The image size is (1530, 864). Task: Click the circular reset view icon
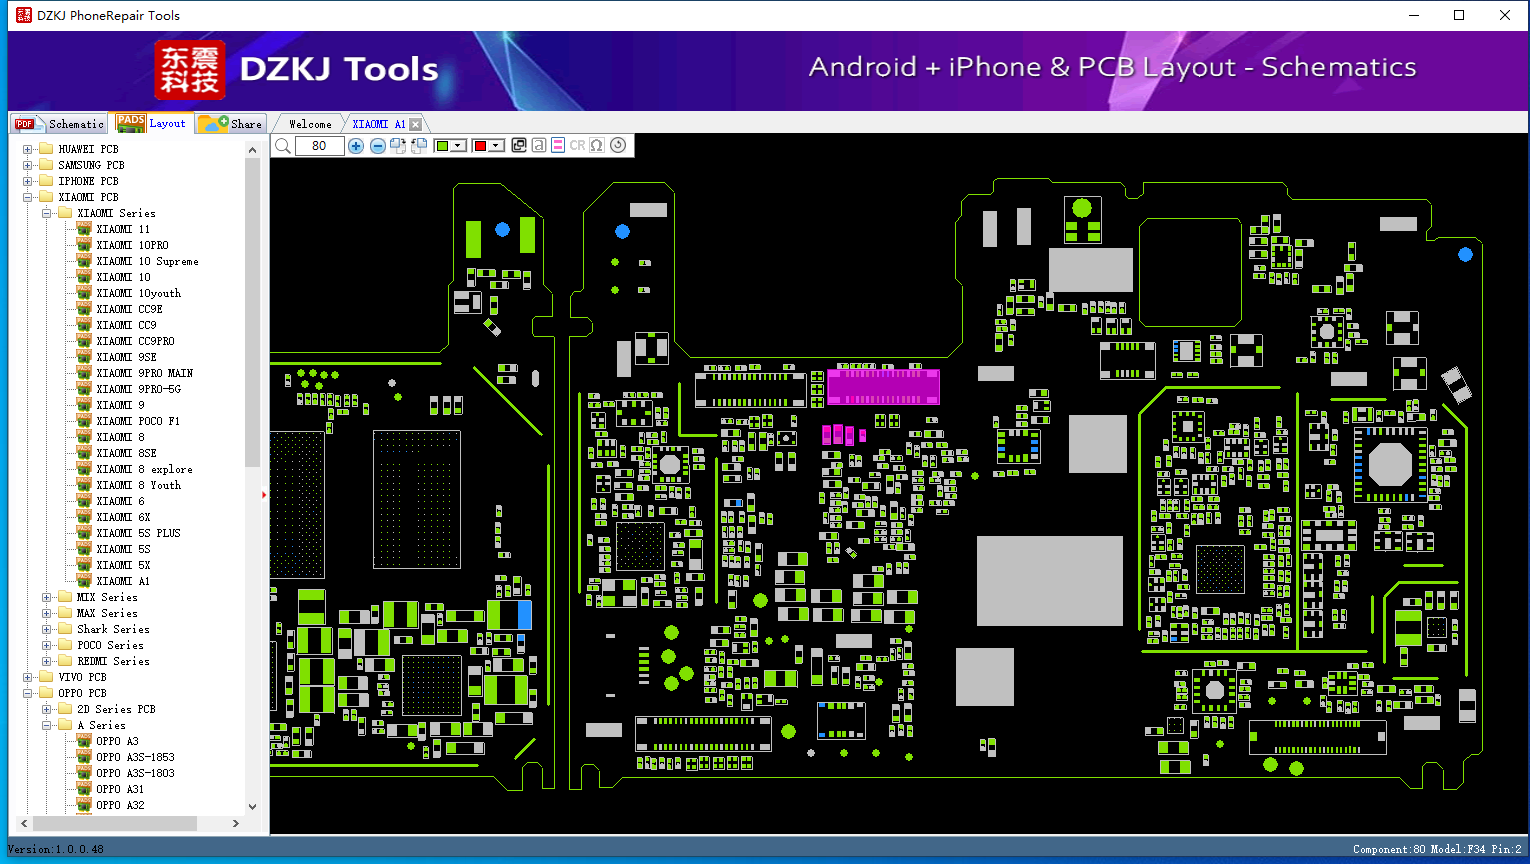[618, 145]
